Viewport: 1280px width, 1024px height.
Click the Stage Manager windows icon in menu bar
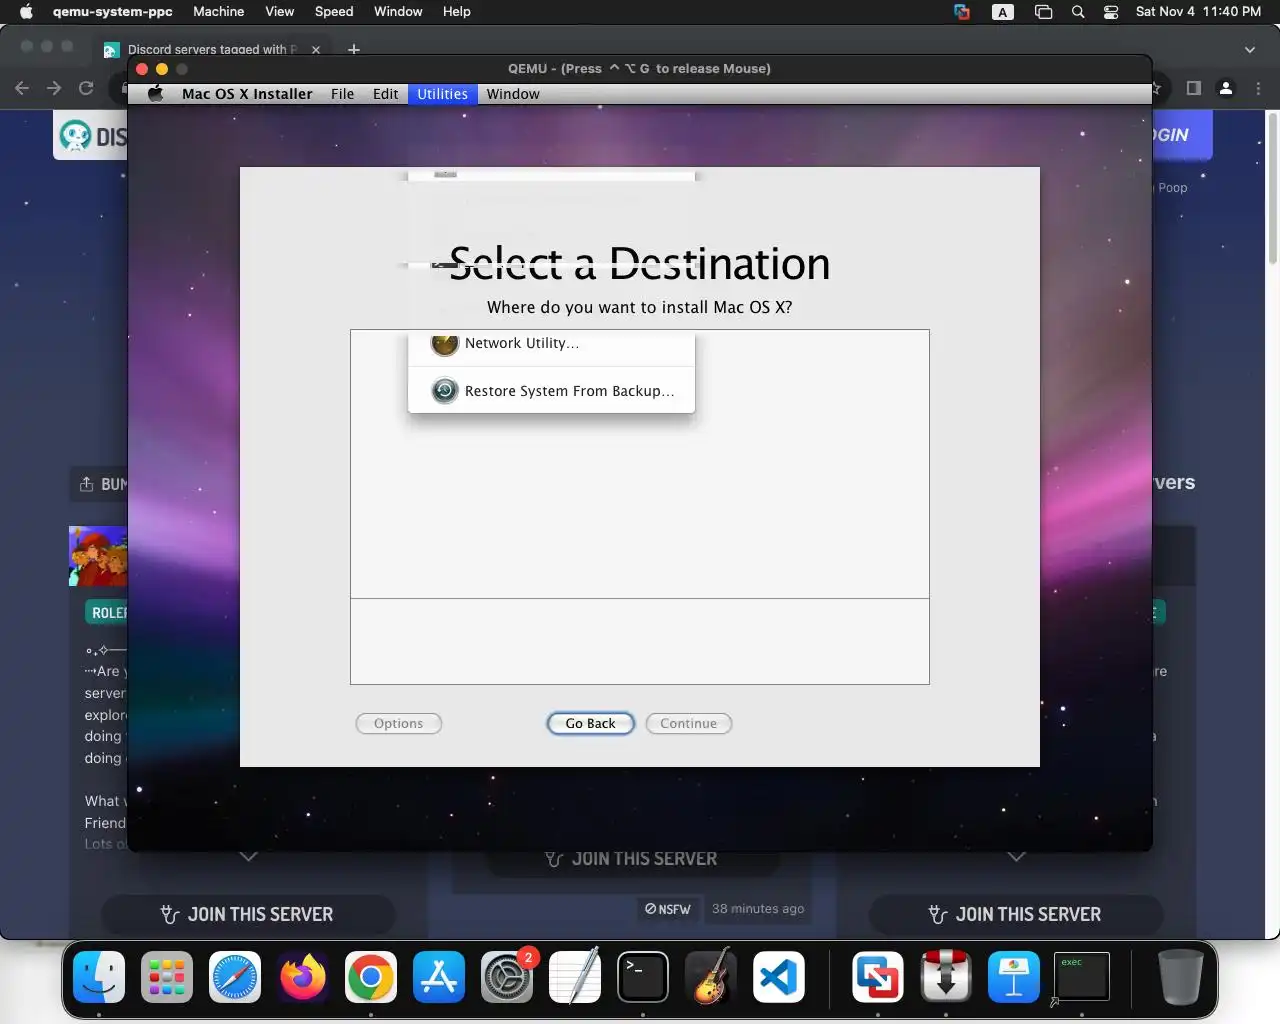coord(1043,12)
